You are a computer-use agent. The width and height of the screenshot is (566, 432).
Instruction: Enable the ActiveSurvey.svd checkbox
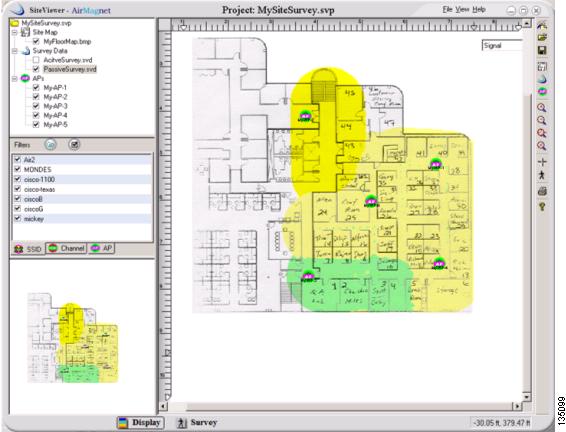coord(36,60)
